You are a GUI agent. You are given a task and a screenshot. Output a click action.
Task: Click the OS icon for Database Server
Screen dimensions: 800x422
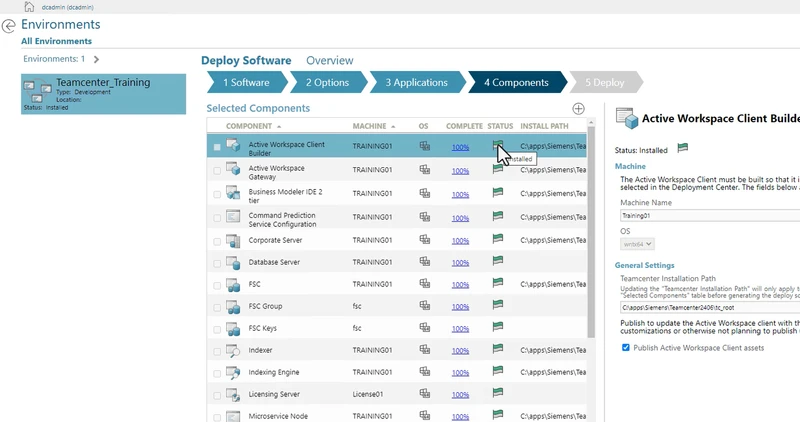click(424, 261)
